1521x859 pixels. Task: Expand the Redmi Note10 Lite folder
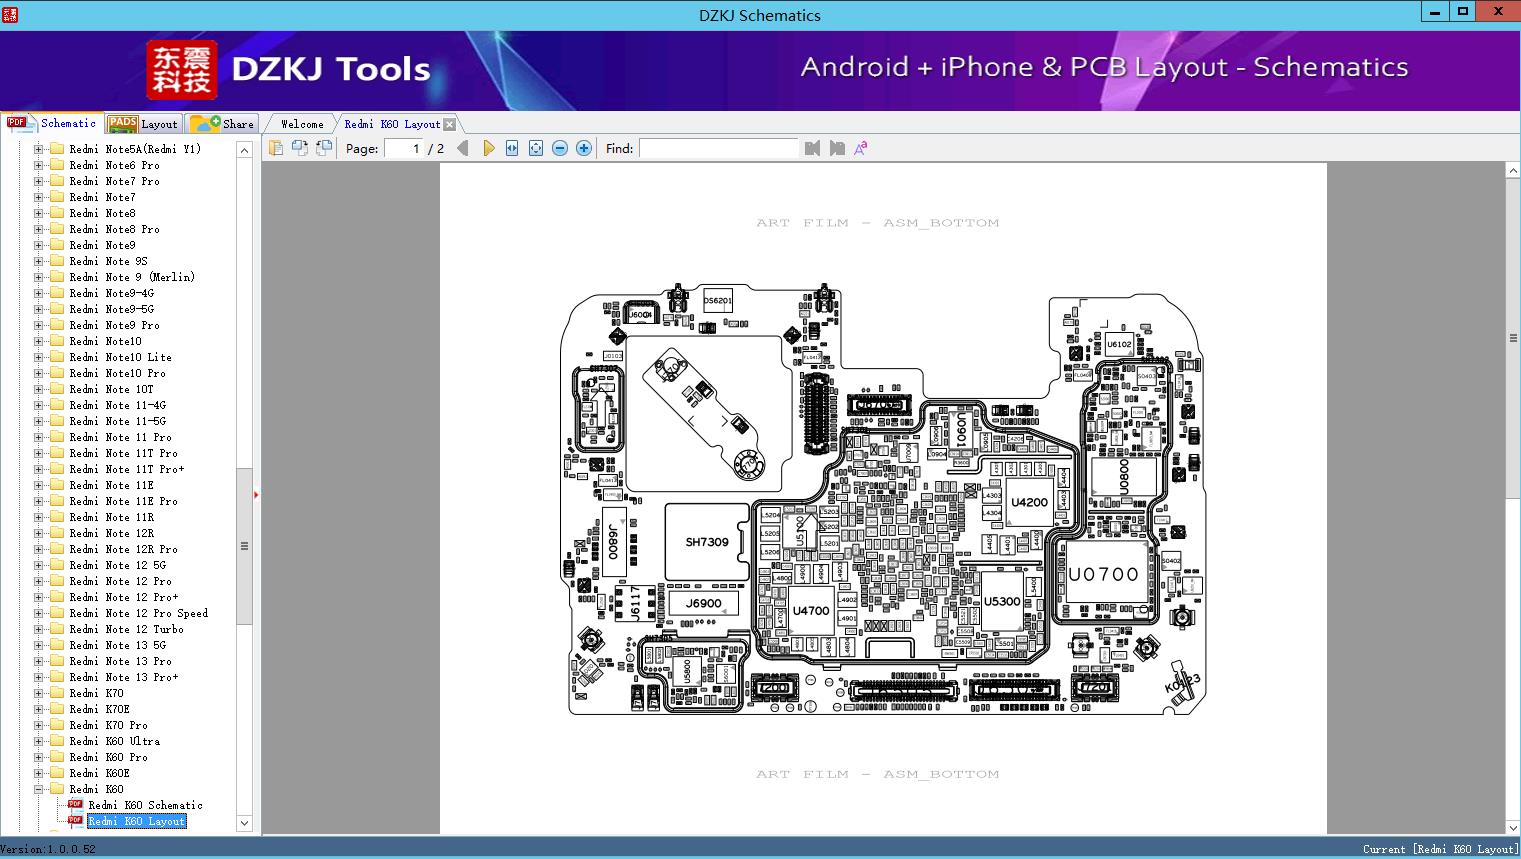(x=39, y=357)
